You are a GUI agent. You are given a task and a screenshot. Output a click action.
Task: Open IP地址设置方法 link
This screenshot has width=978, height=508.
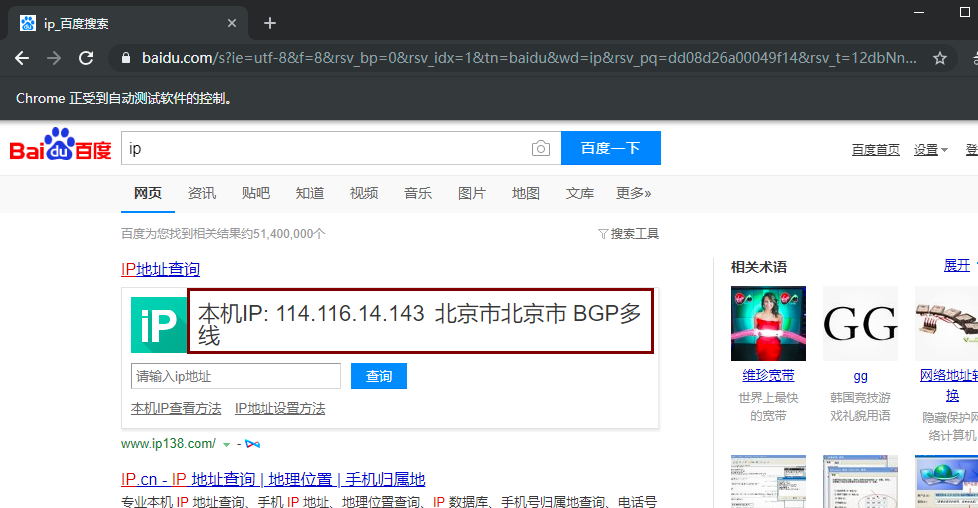coord(280,409)
